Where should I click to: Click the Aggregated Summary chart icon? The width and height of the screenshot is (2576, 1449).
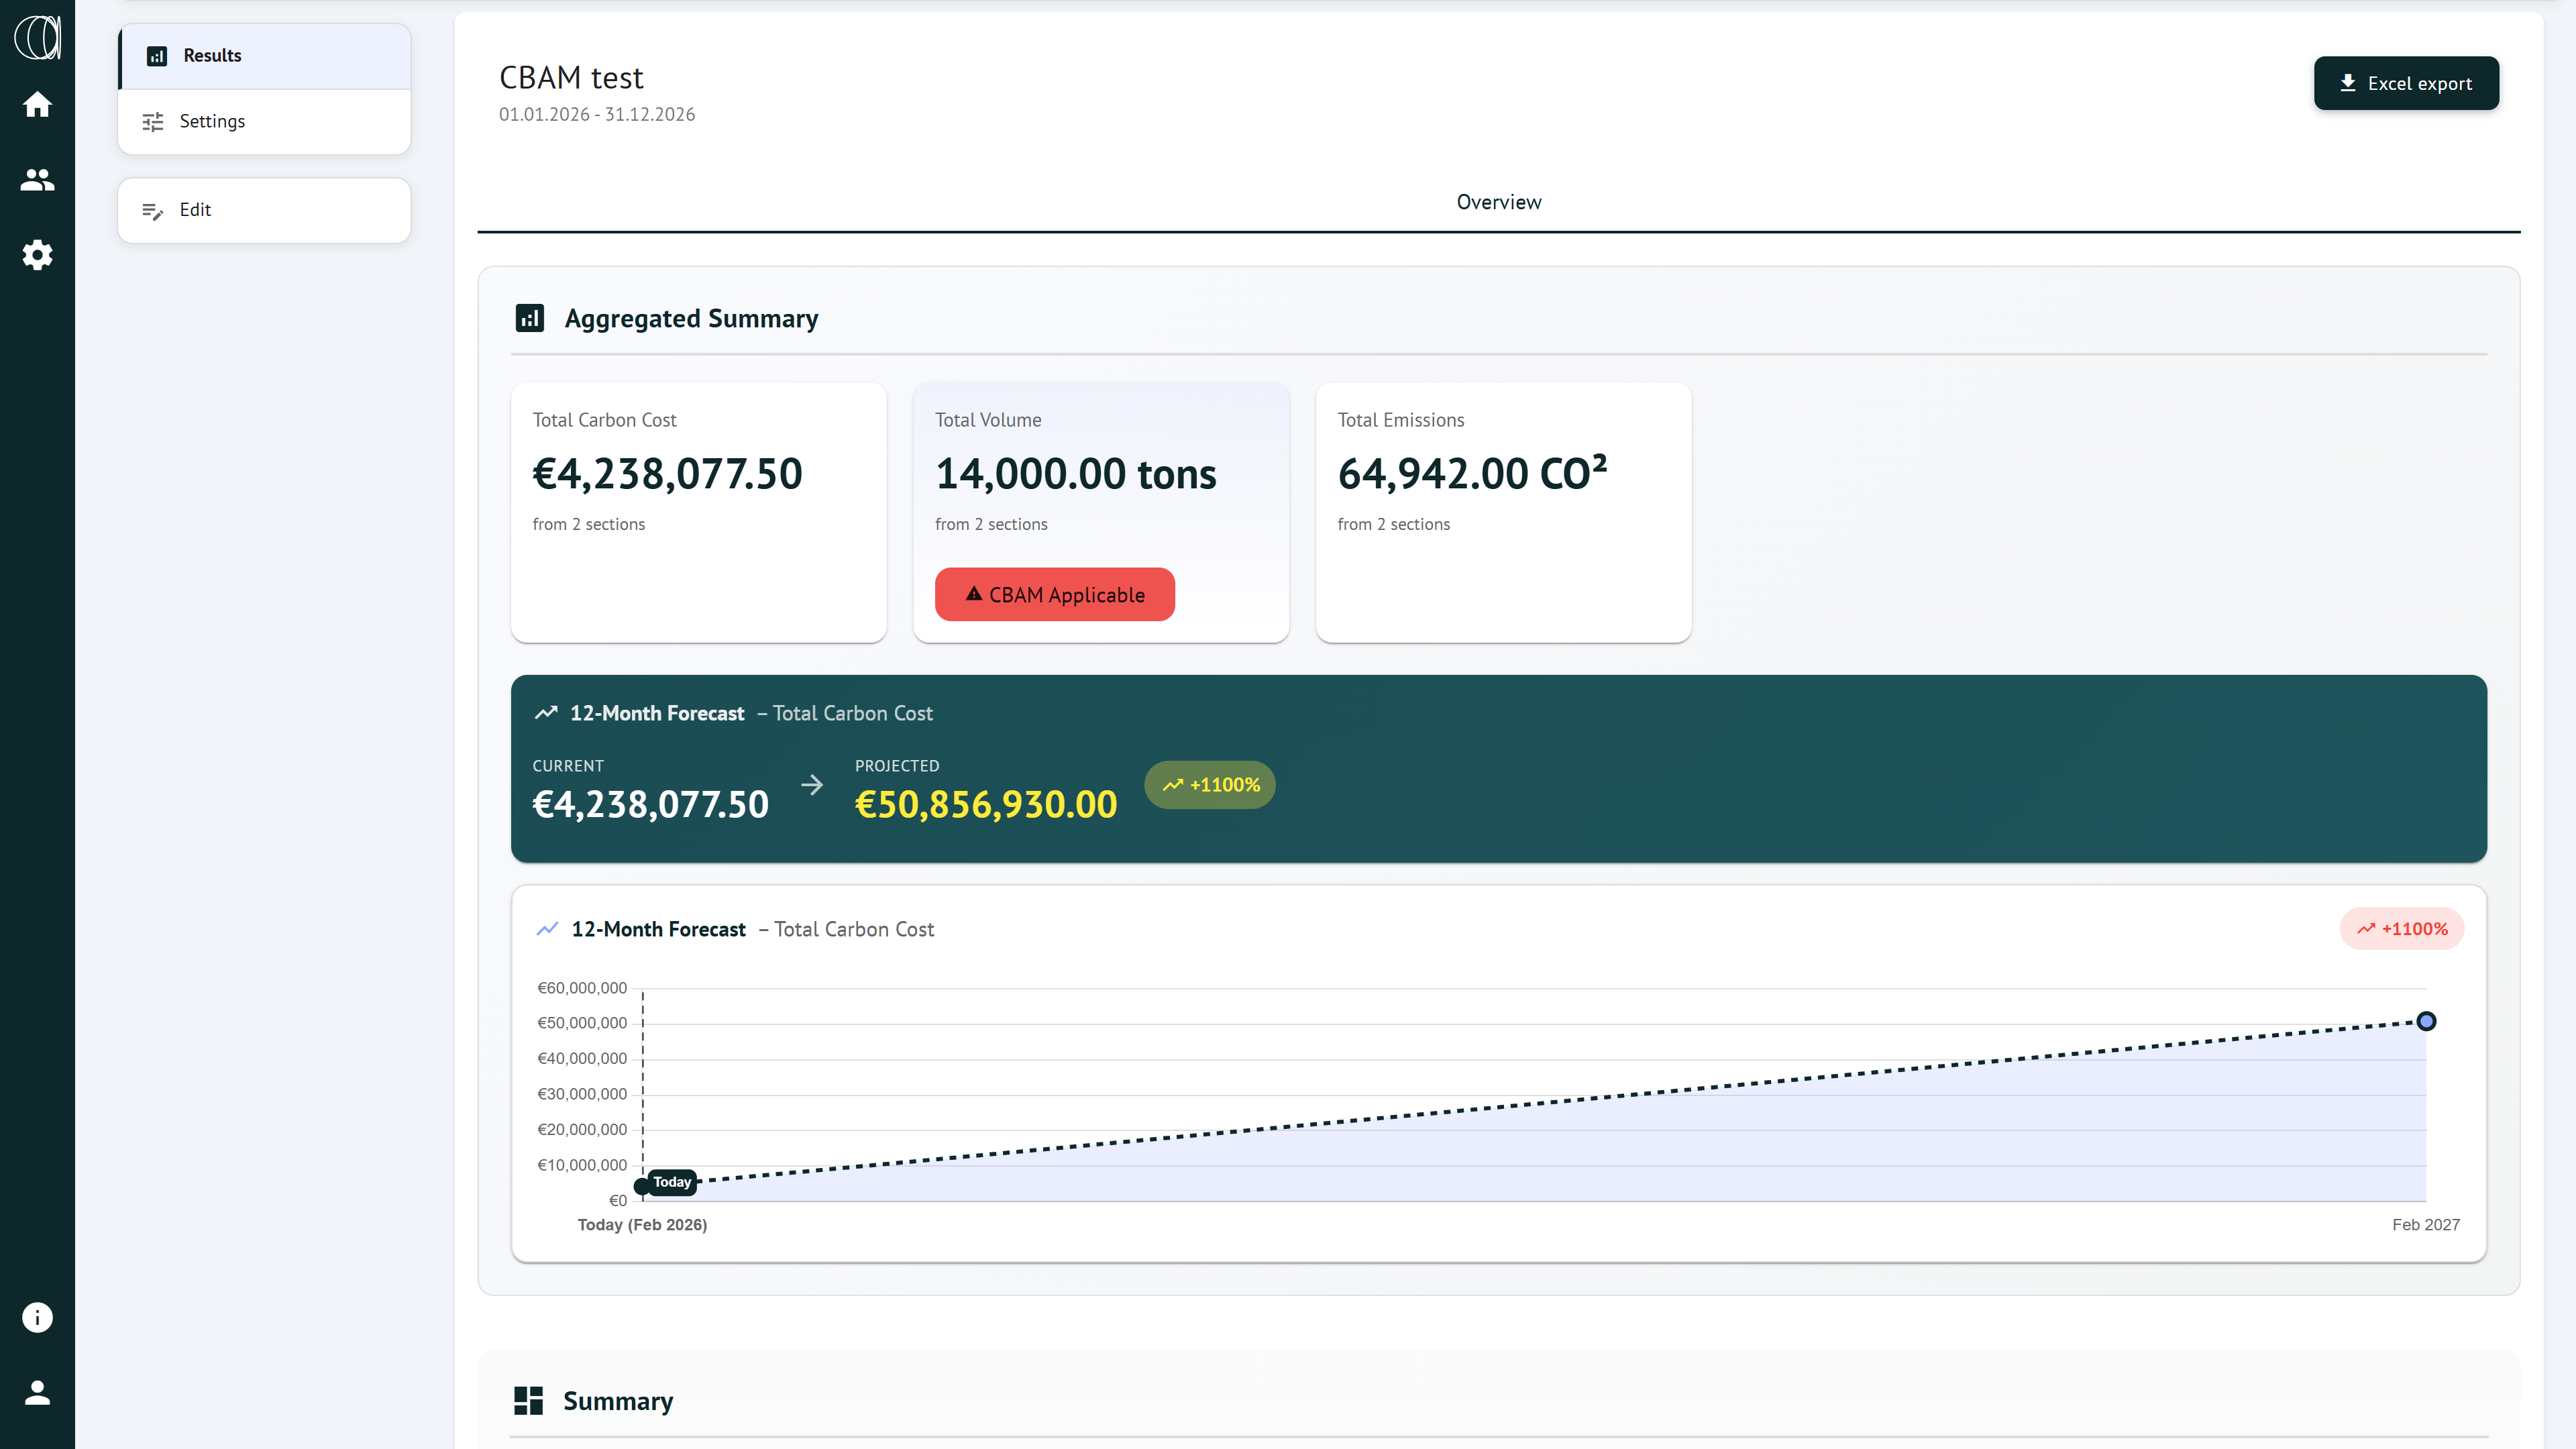(x=529, y=318)
